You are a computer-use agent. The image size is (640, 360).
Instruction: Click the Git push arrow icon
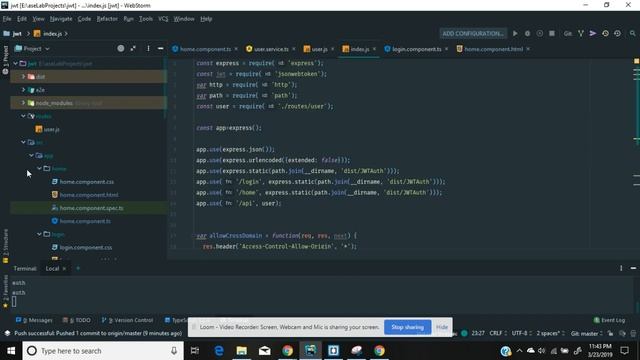593,33
